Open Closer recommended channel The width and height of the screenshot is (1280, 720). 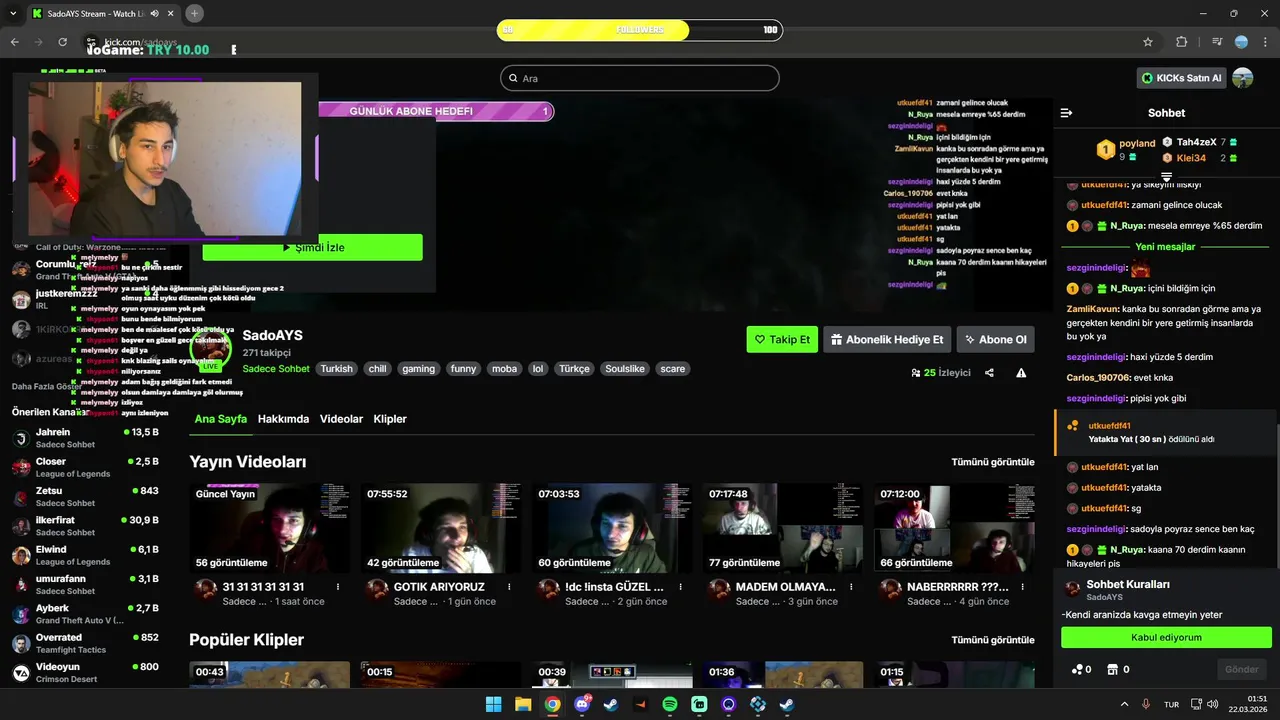[x=85, y=467]
